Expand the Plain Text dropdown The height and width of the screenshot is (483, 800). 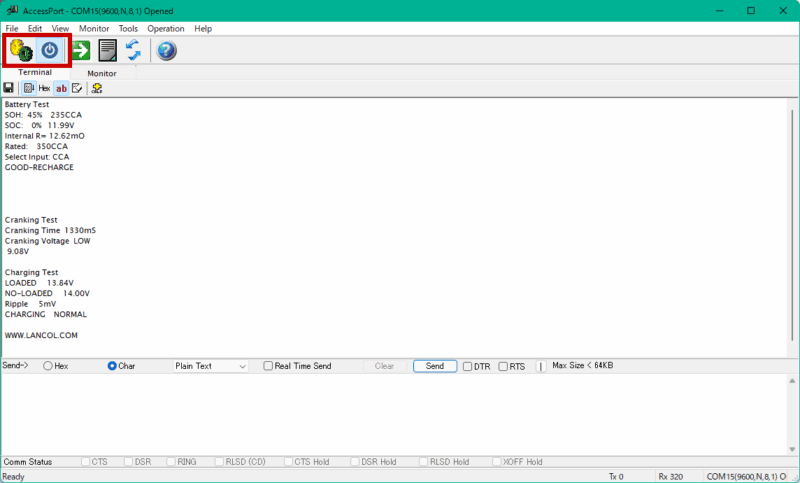211,366
